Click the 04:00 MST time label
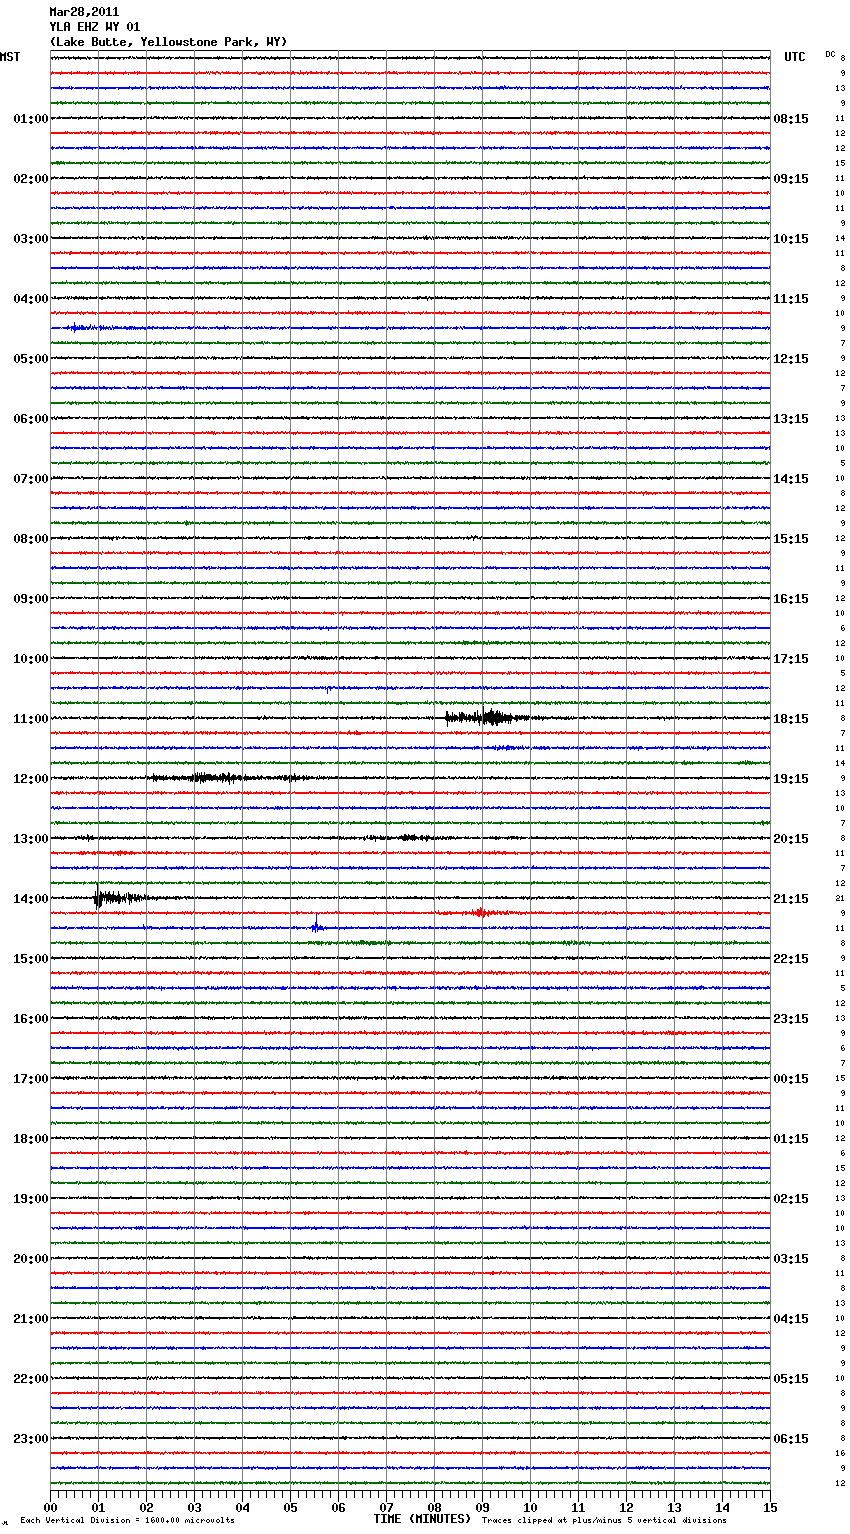The height and width of the screenshot is (1534, 850). point(31,299)
